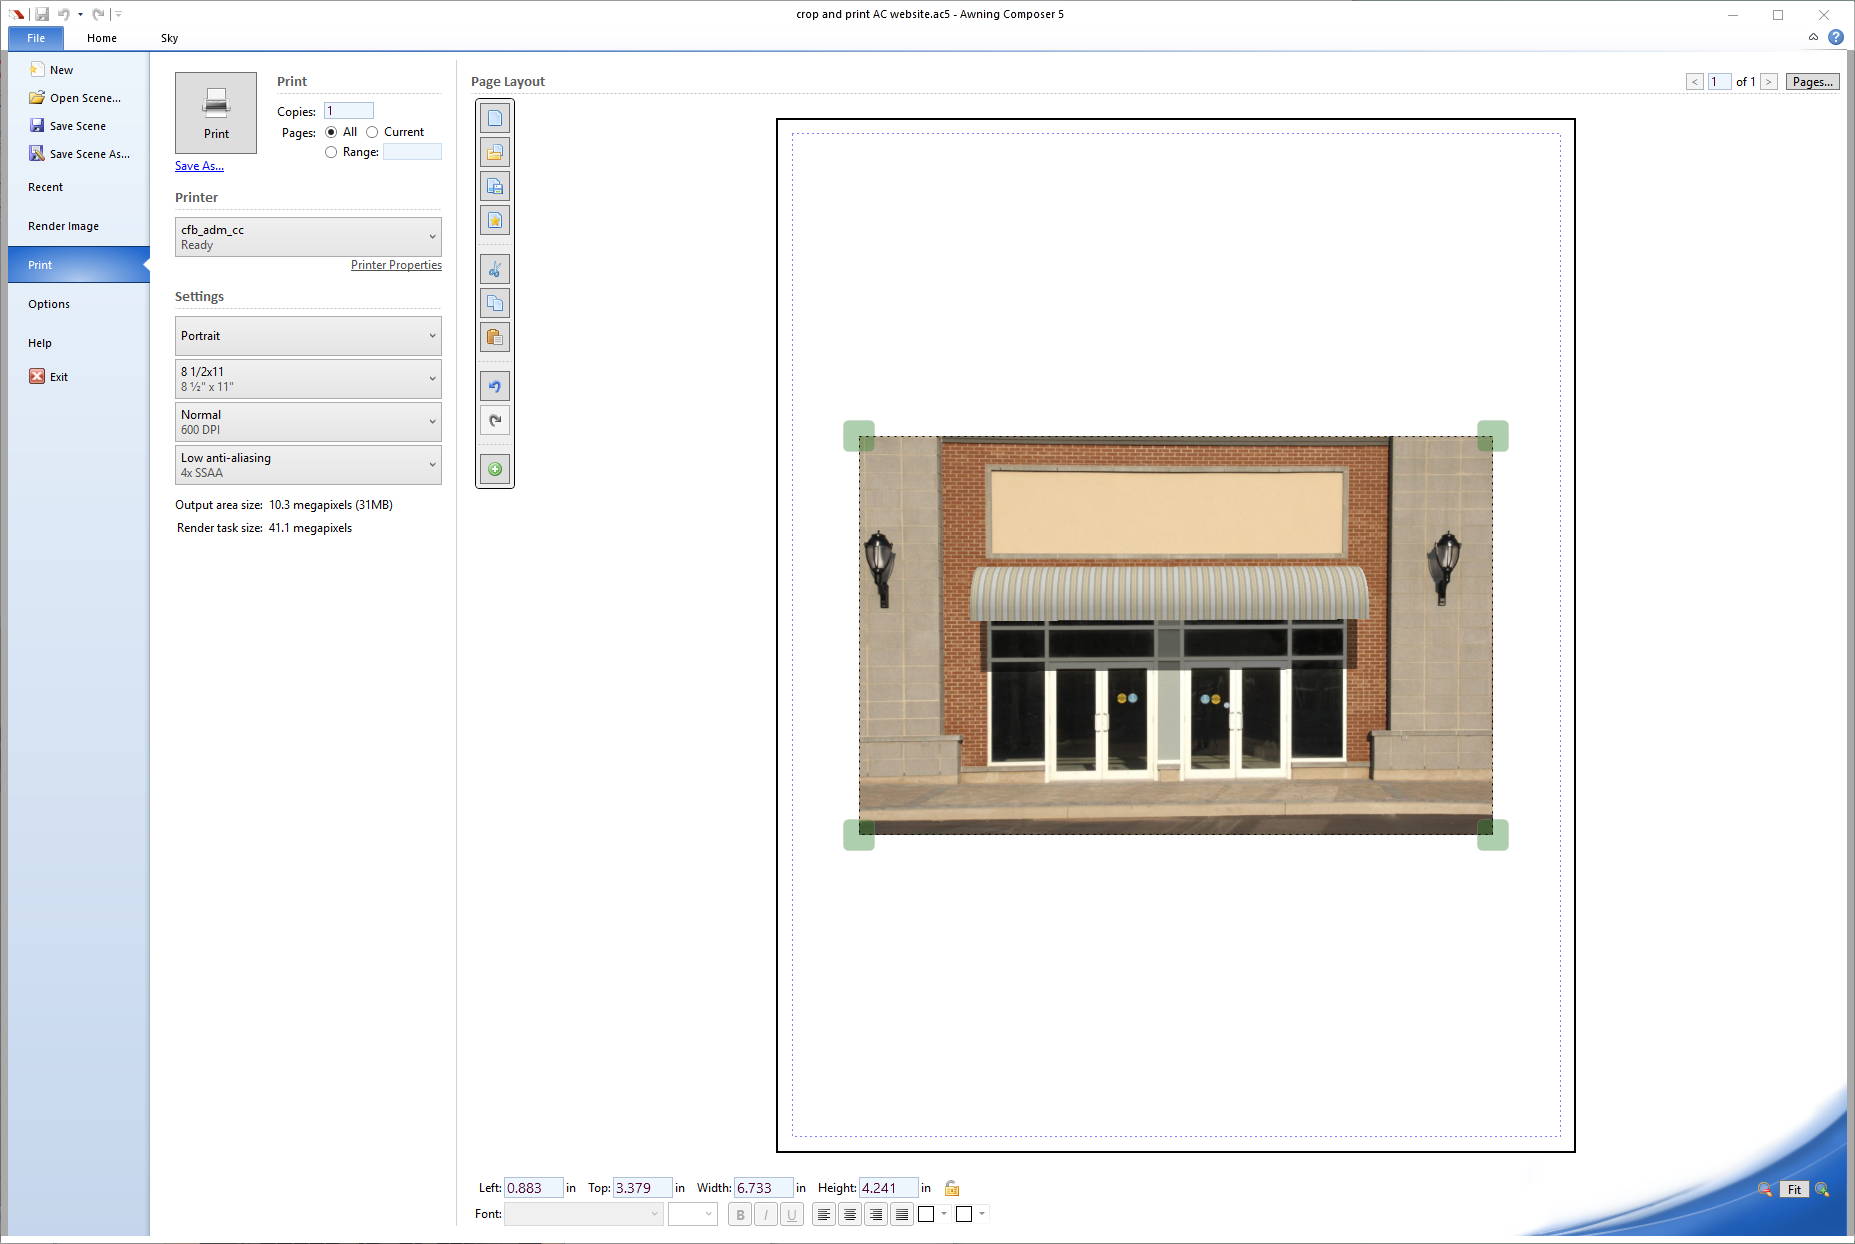Click the Width field 6.733
This screenshot has width=1855, height=1244.
click(x=763, y=1188)
